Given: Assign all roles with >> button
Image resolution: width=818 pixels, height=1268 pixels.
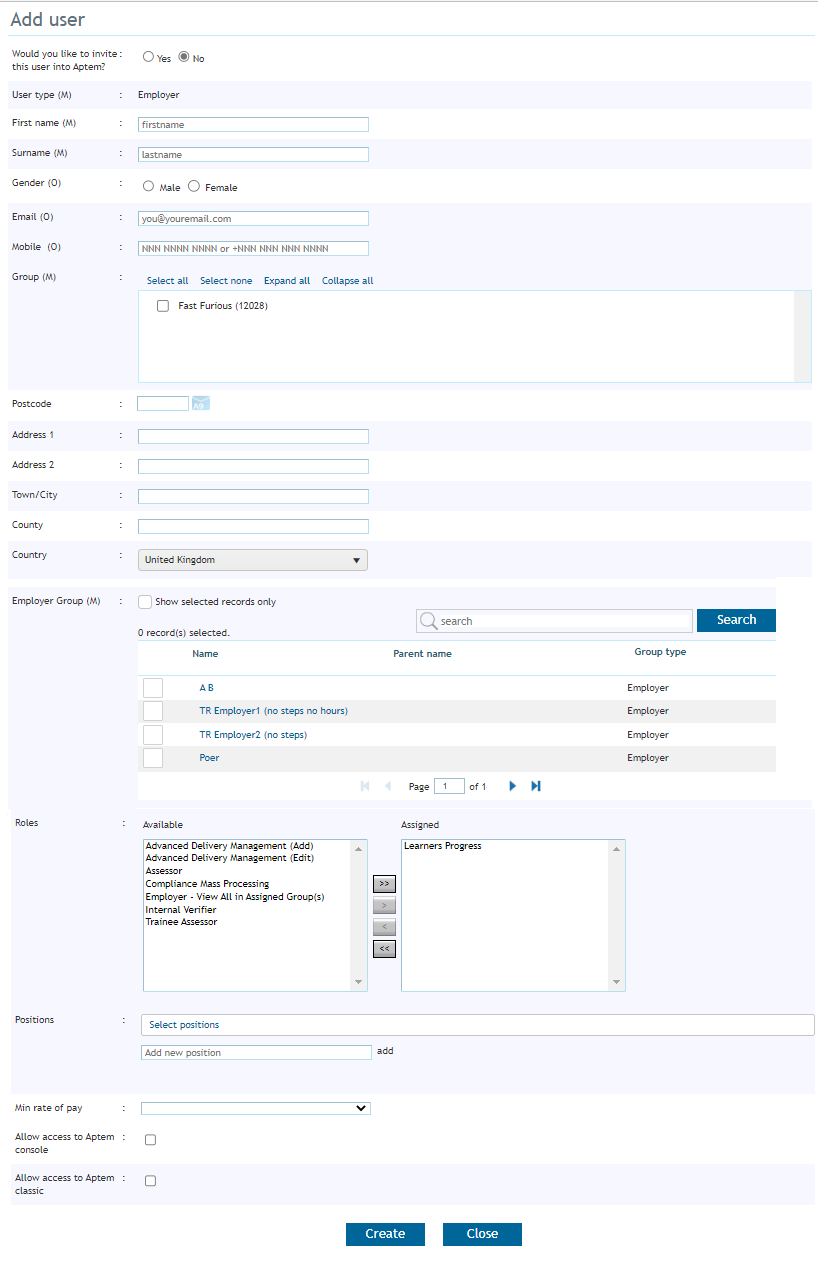Looking at the screenshot, I should 384,884.
